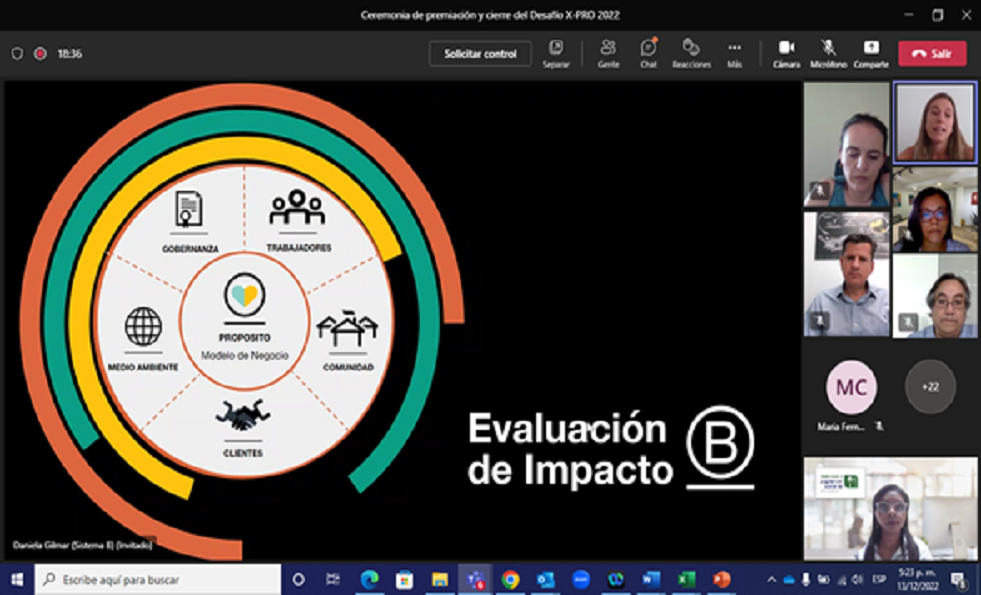
Task: Open the Task View button
Action: pos(333,580)
